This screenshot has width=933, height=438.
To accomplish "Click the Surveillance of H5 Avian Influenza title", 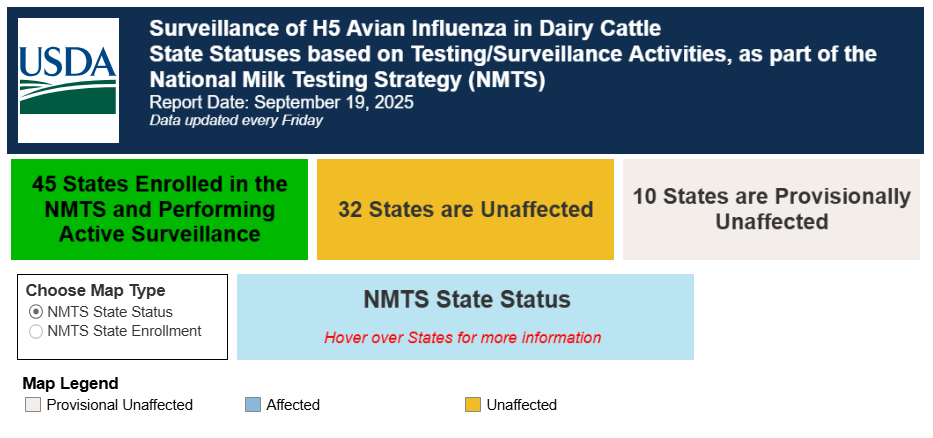I will click(405, 28).
